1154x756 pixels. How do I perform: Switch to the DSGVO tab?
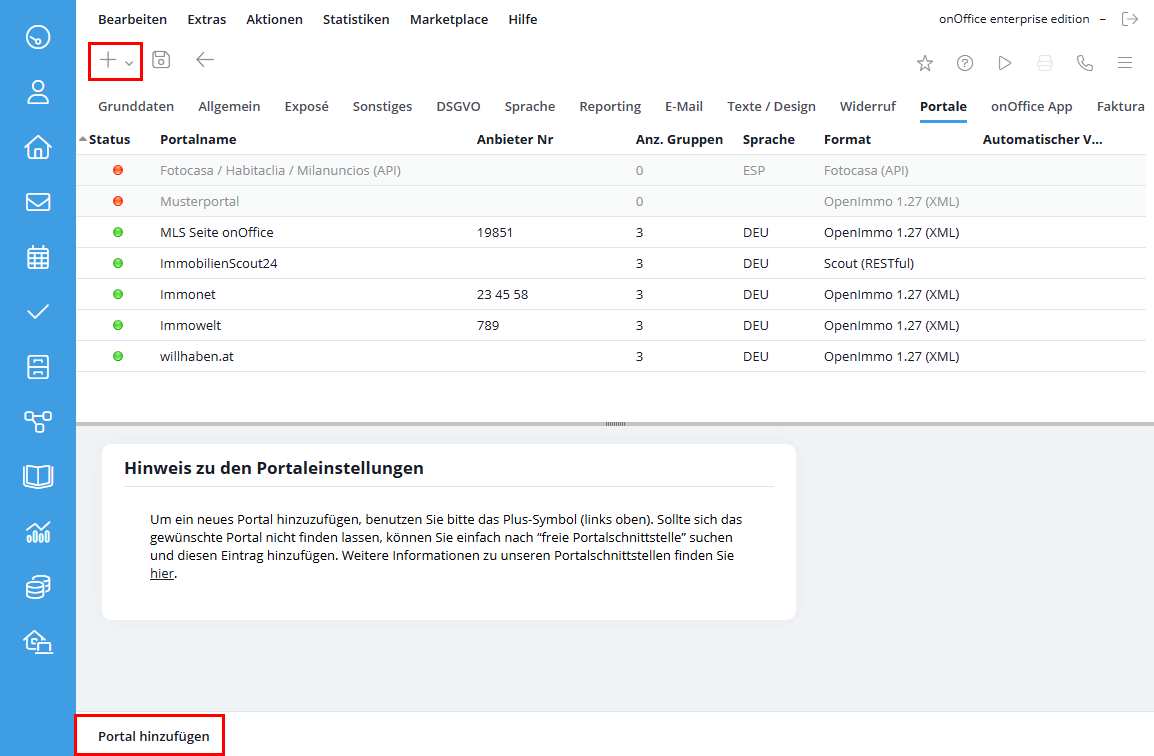(458, 107)
